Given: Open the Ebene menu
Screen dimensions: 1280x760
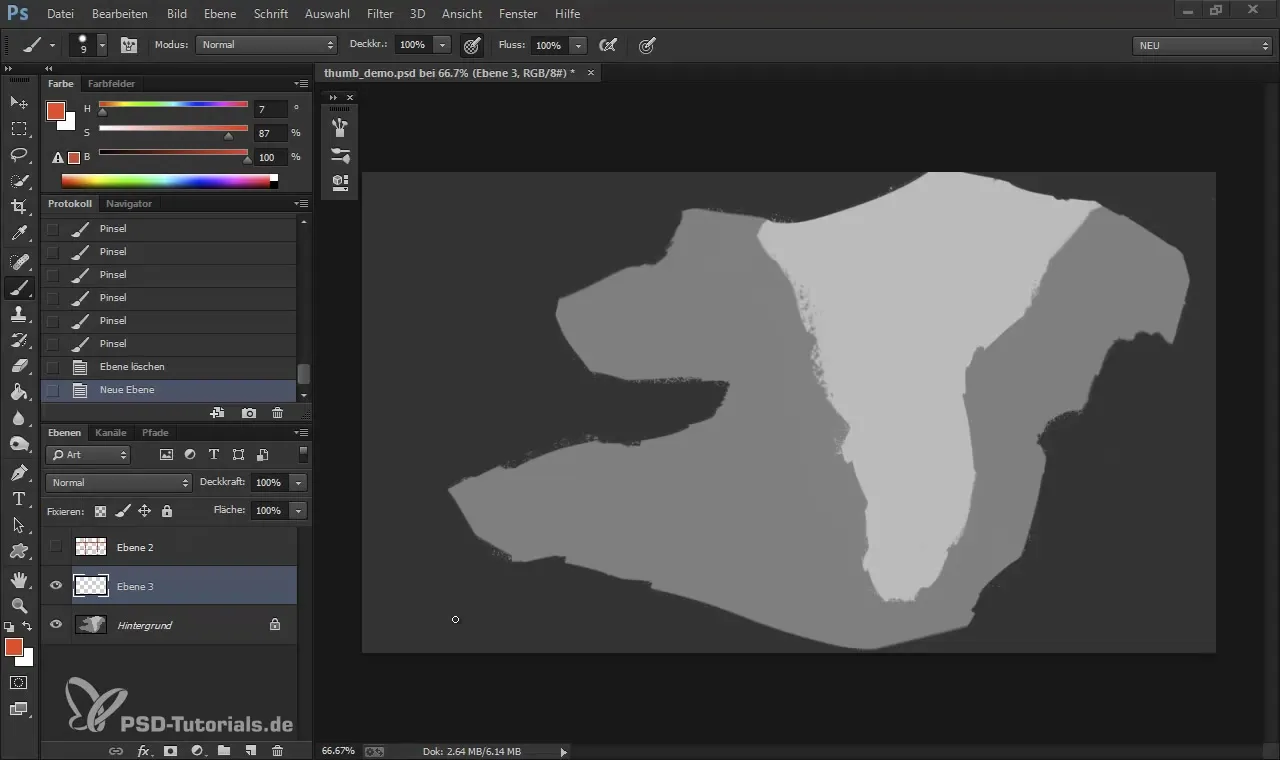Looking at the screenshot, I should [x=220, y=14].
